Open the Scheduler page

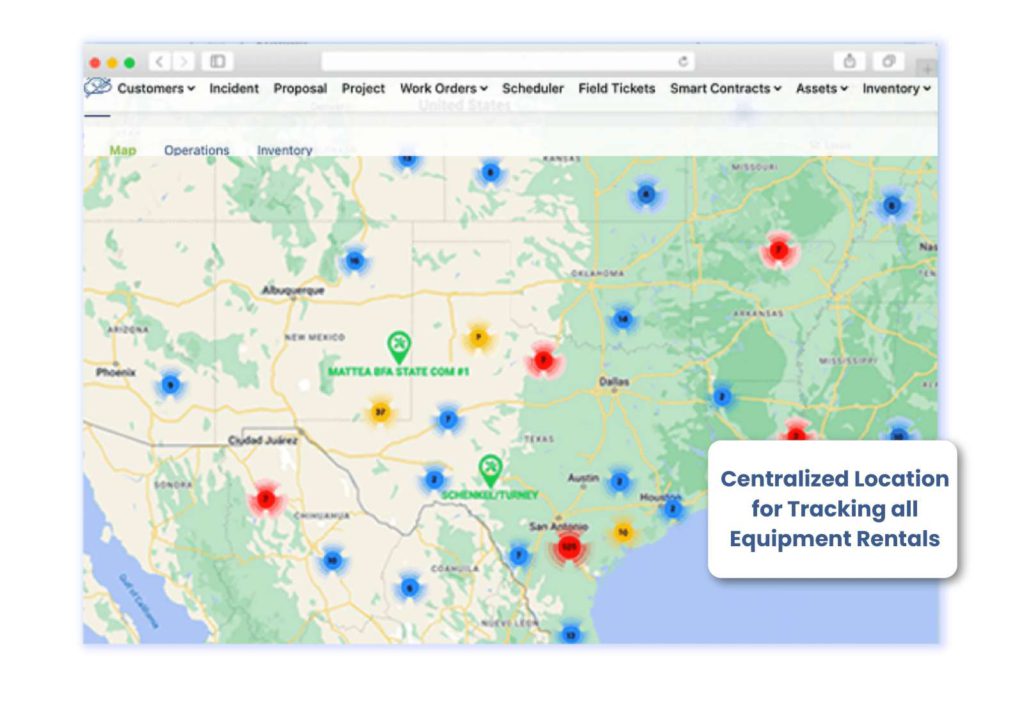tap(533, 88)
